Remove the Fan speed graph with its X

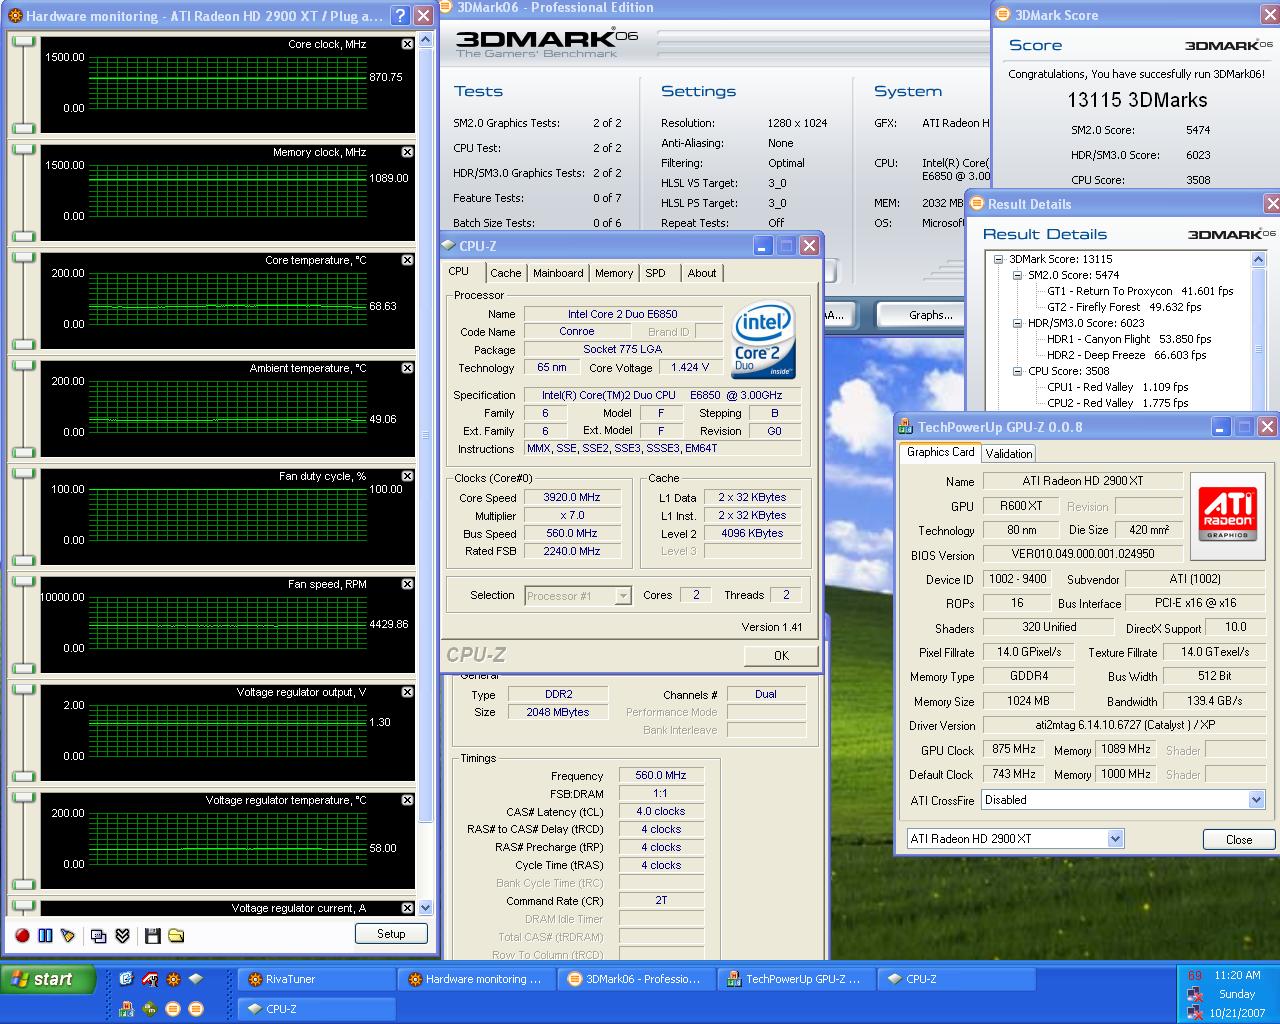click(x=407, y=584)
